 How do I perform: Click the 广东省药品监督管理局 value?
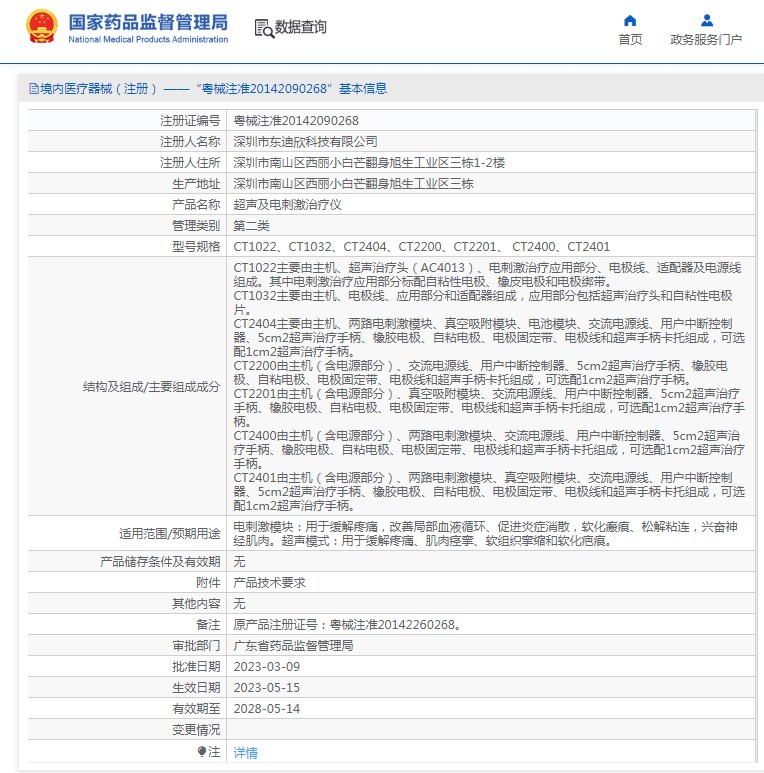click(x=293, y=646)
